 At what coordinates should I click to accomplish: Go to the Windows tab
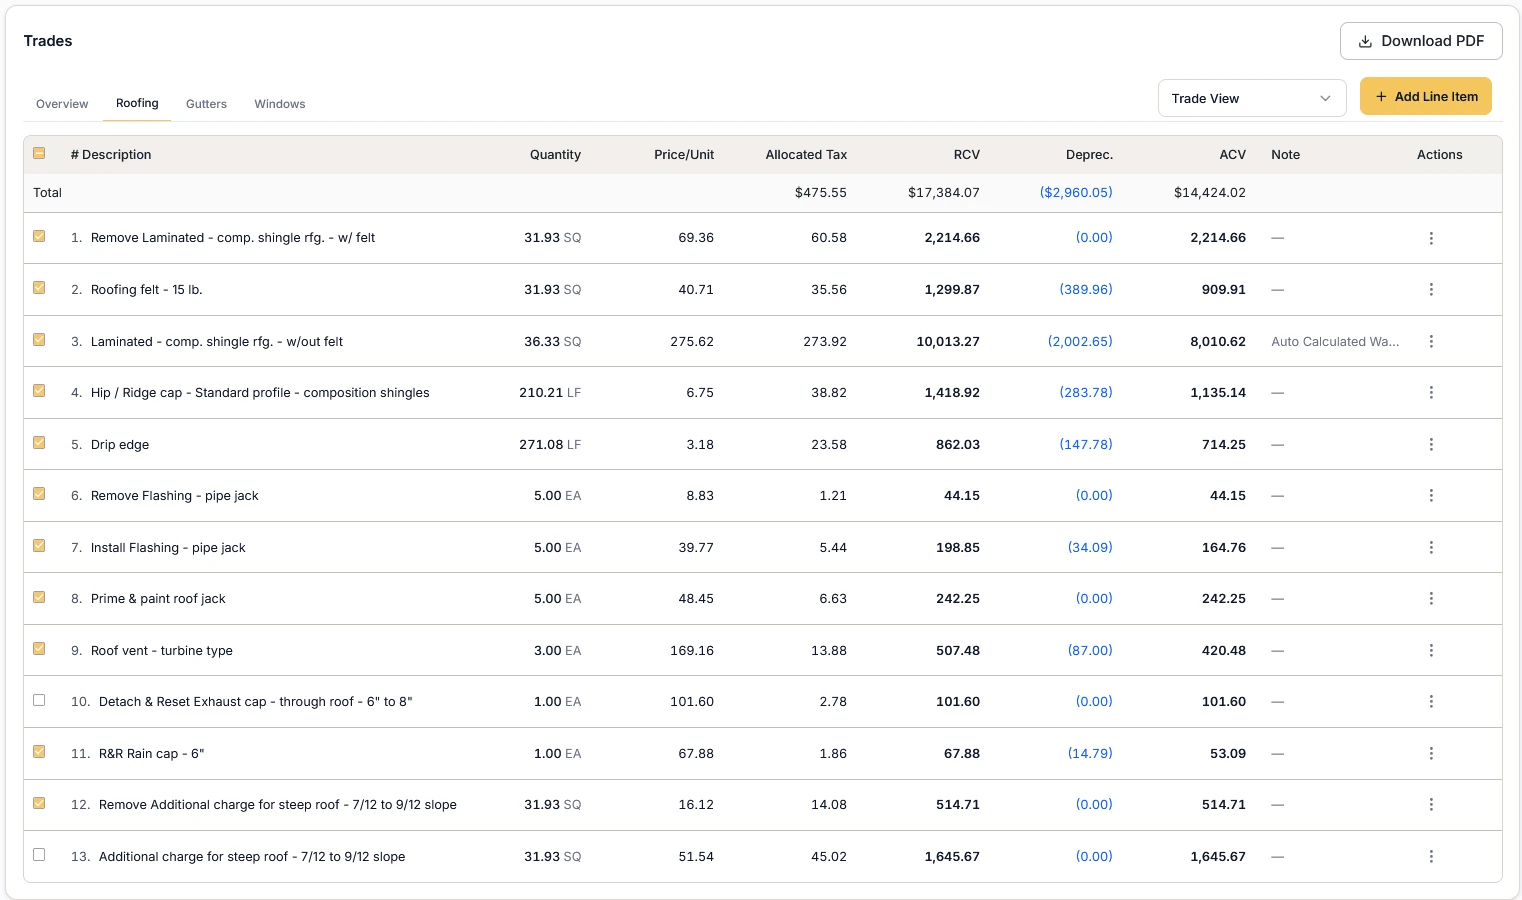coord(280,104)
